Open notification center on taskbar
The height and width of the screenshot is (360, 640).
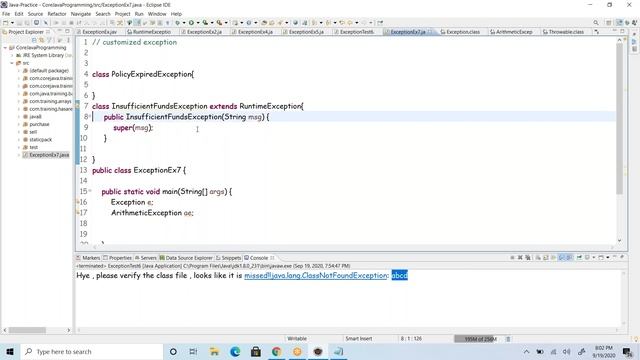pyautogui.click(x=627, y=351)
